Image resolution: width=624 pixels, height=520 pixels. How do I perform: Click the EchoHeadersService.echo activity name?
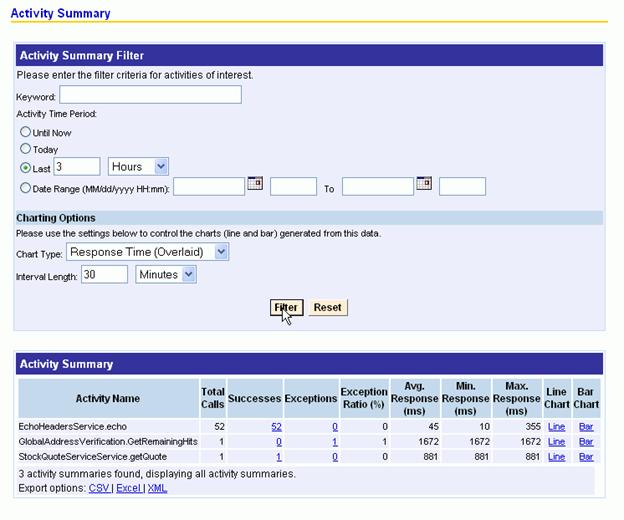point(72,427)
